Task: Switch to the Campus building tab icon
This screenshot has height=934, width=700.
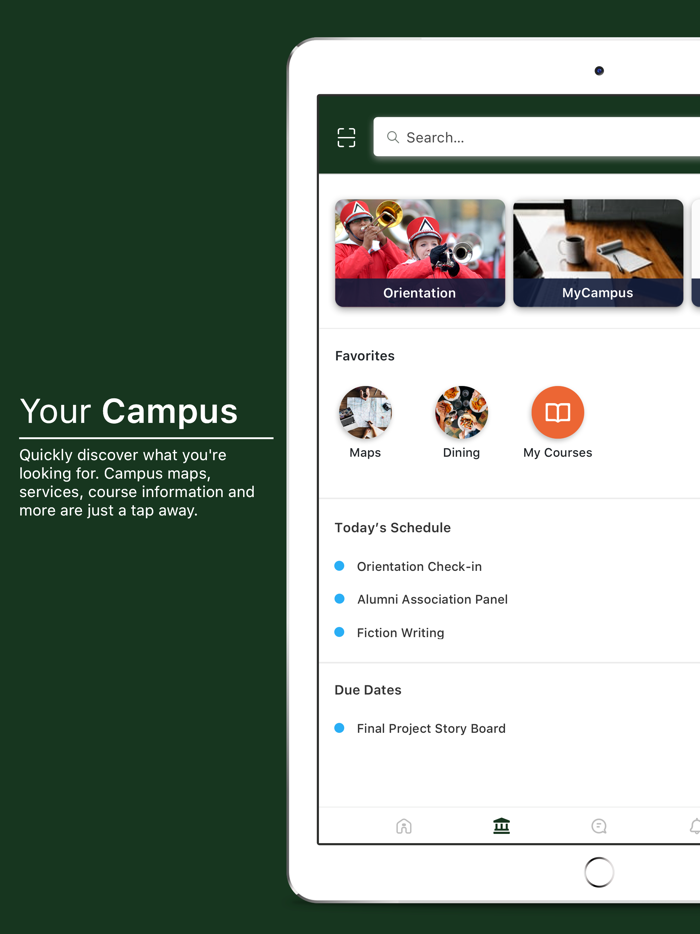Action: point(502,826)
